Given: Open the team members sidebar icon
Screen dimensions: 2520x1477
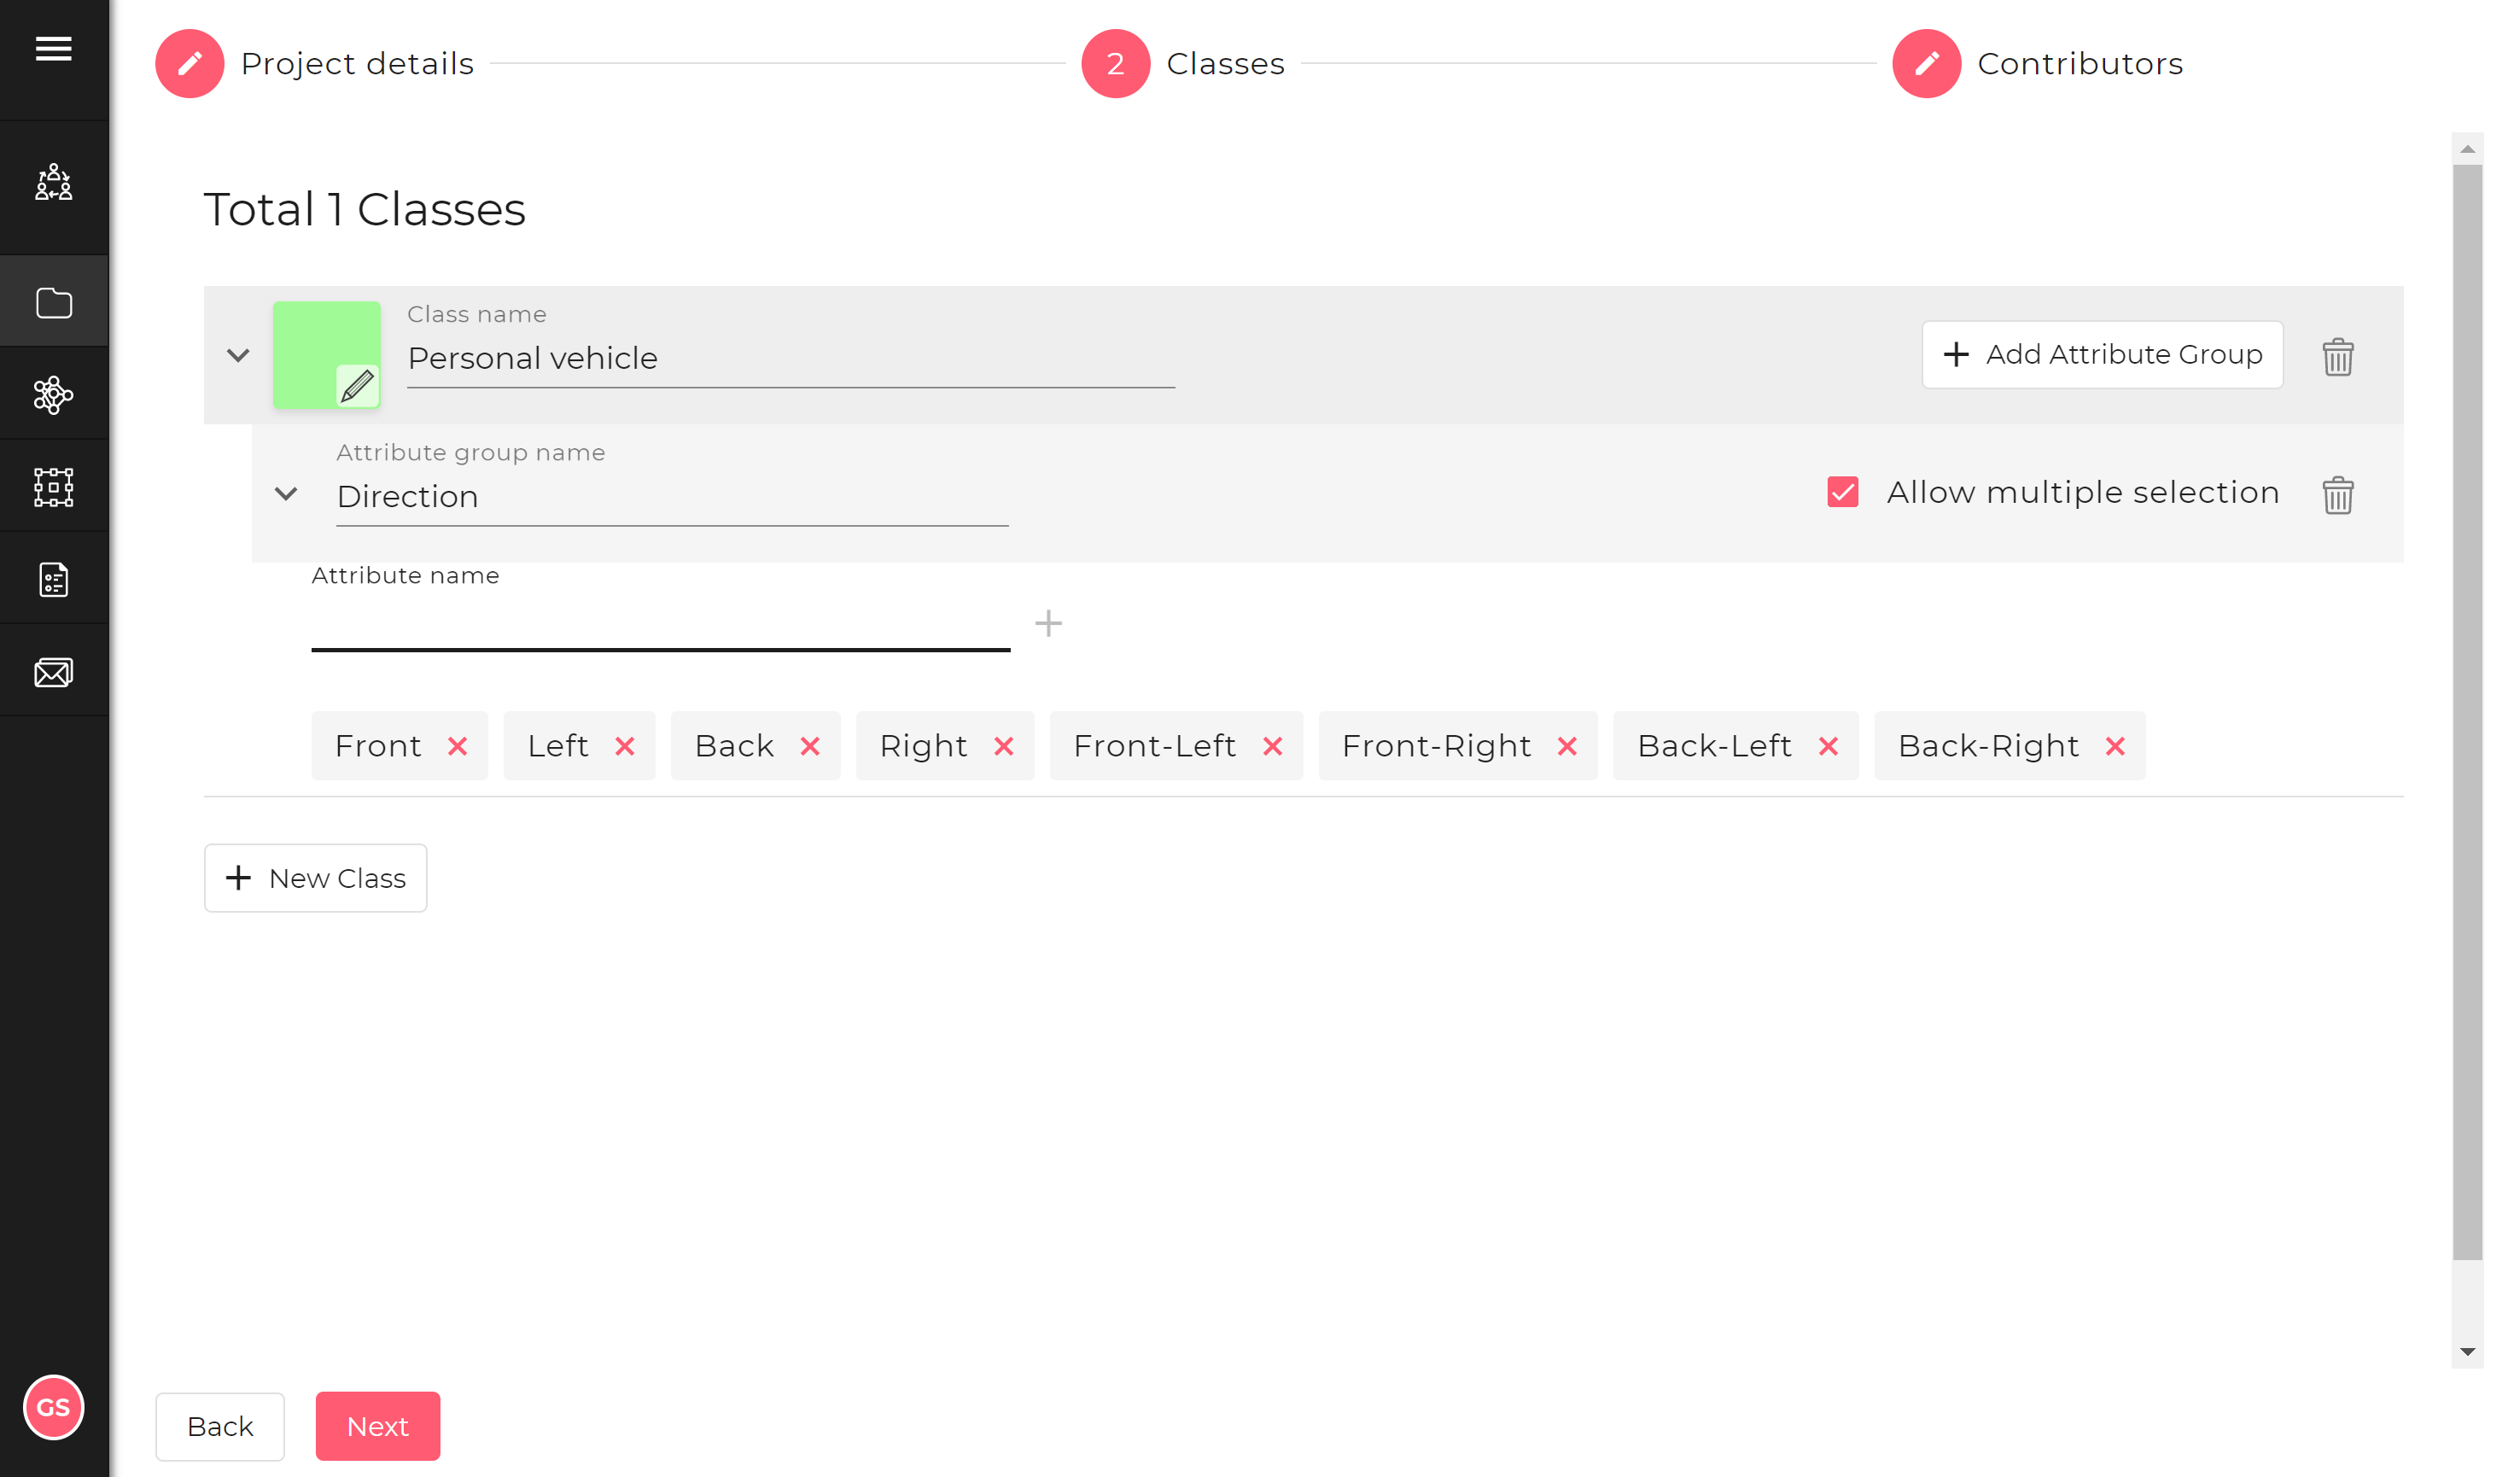Looking at the screenshot, I should 53,183.
